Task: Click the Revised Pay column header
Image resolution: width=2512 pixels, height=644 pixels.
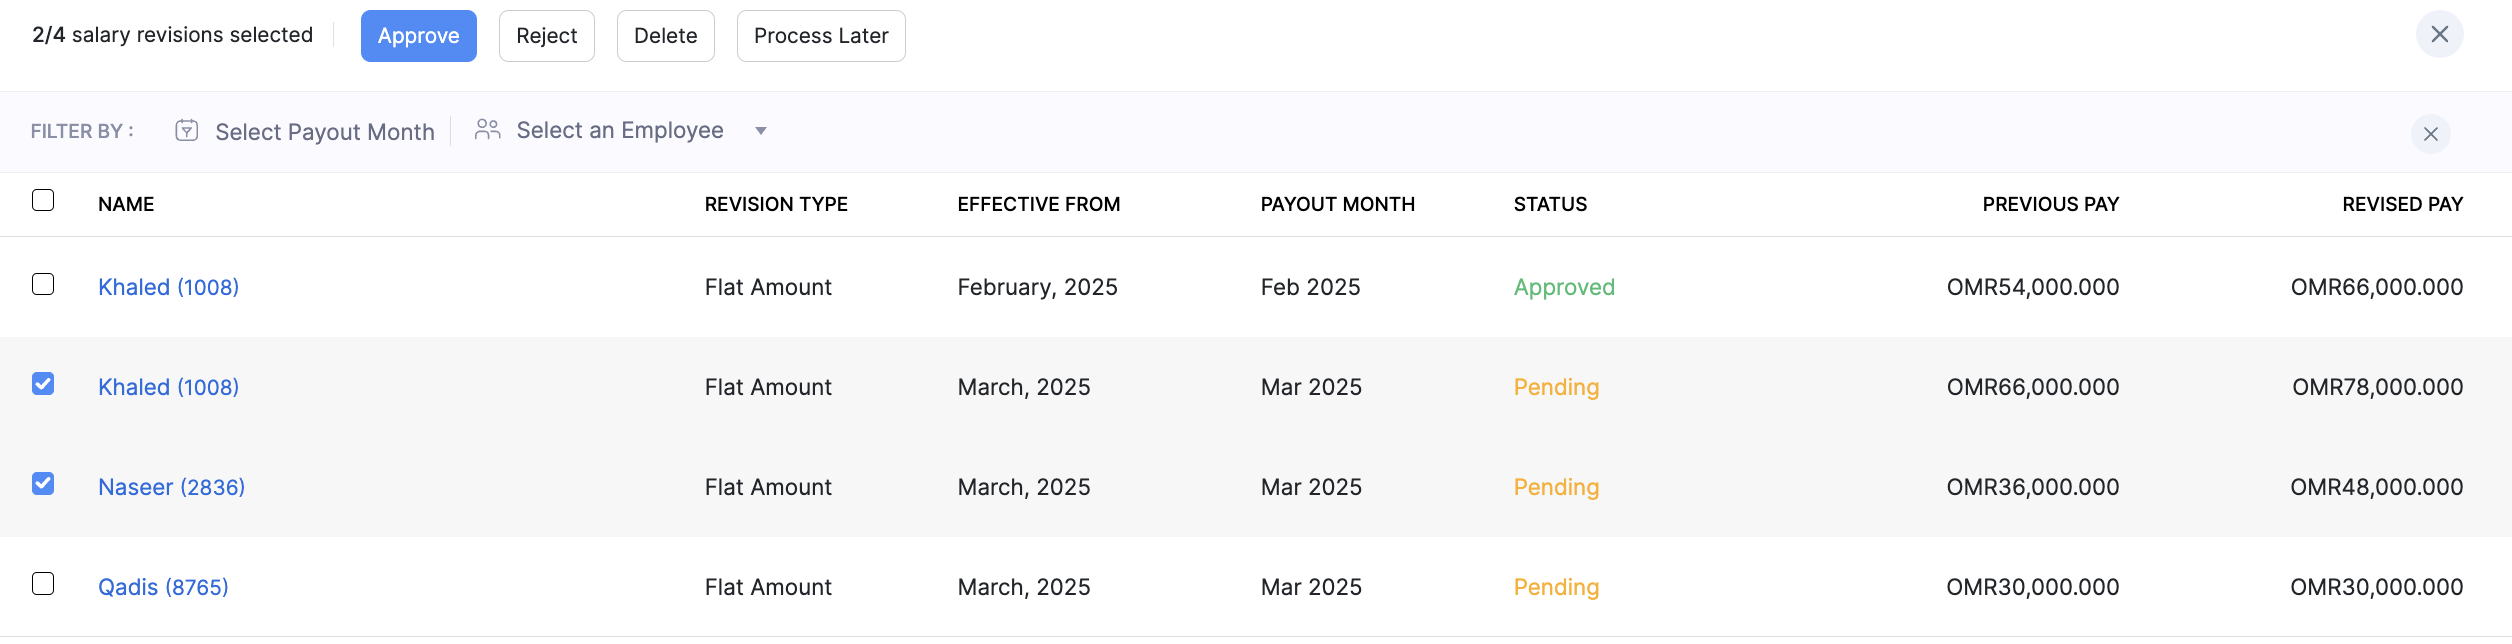Action: click(x=2401, y=204)
